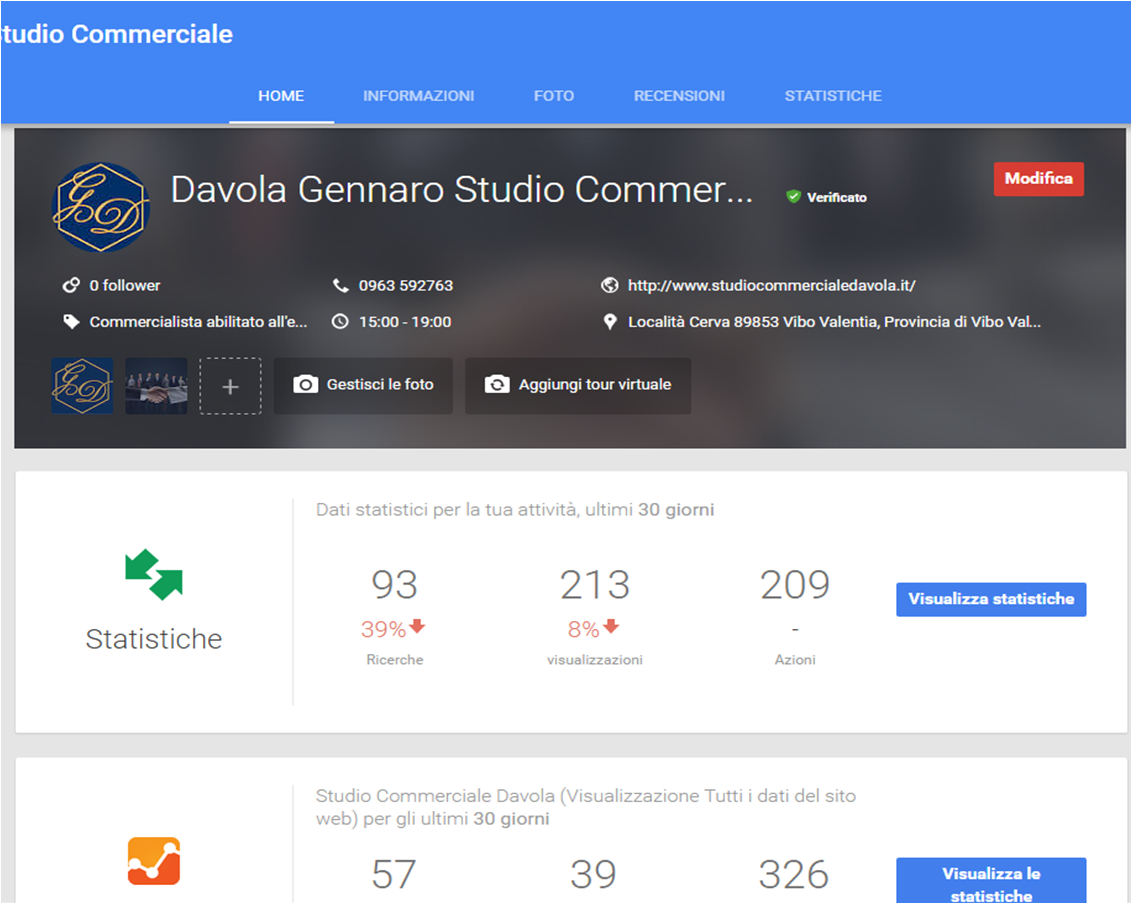The image size is (1132, 904).
Task: Click the green Verificato shield icon
Action: click(x=793, y=196)
